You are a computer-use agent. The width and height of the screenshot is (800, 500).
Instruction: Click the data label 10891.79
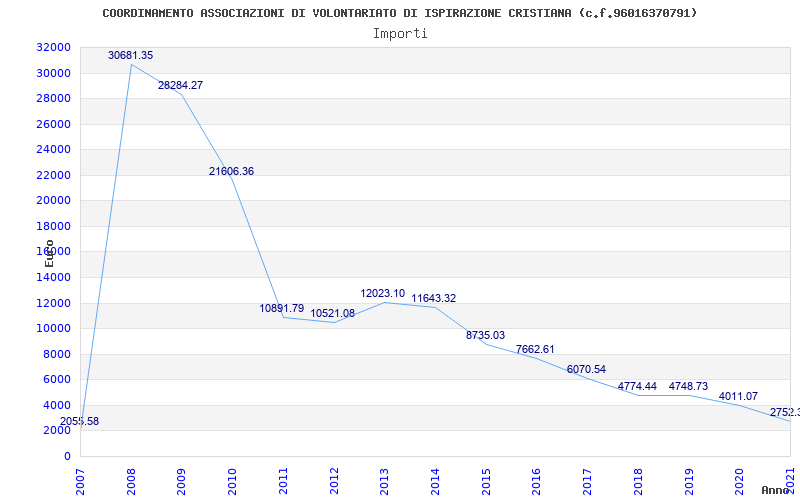(282, 308)
